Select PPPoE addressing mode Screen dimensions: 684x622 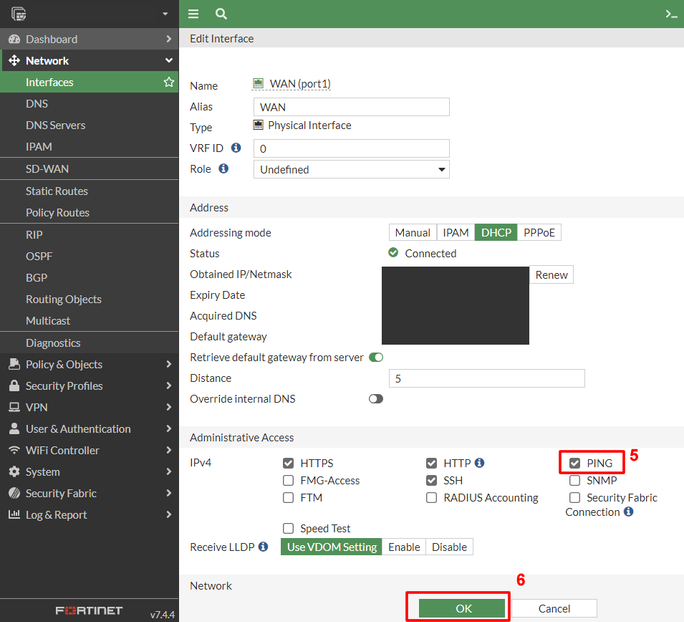(x=539, y=233)
